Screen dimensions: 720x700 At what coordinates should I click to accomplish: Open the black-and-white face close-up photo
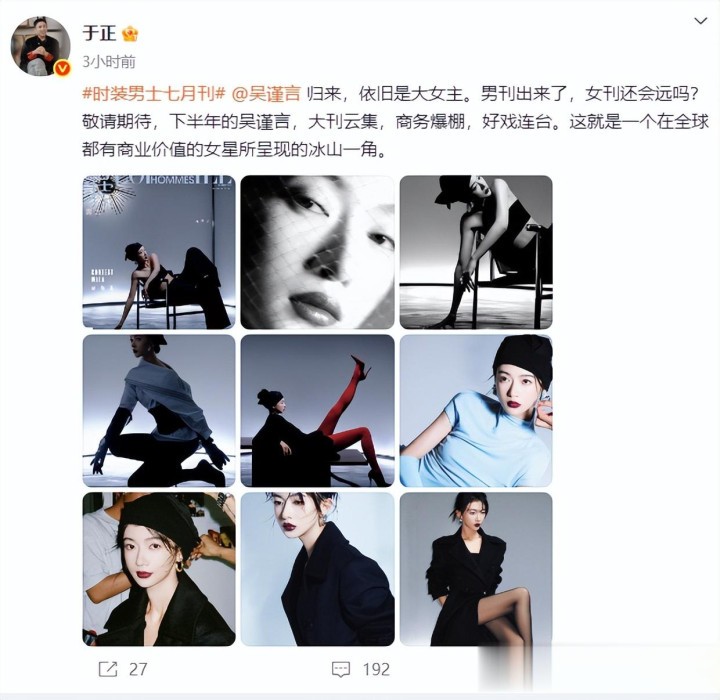[x=317, y=252]
